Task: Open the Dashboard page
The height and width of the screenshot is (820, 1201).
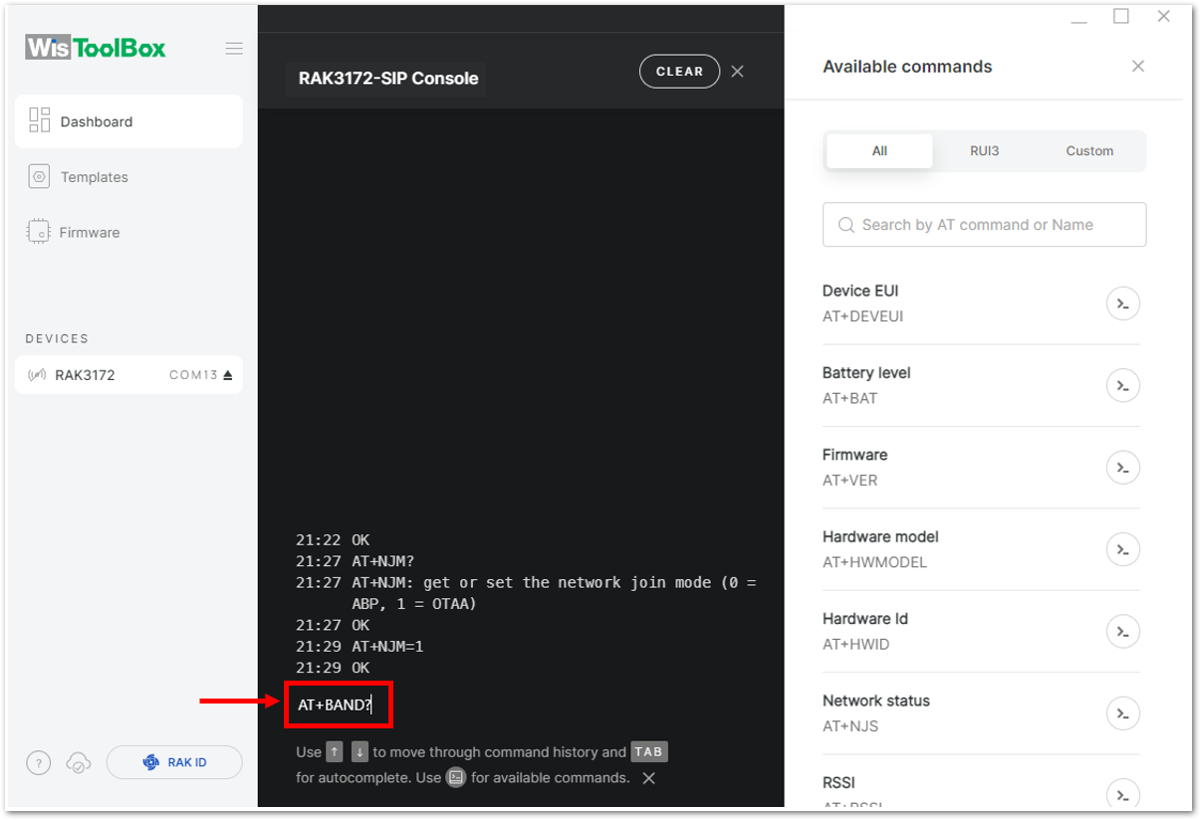Action: (x=129, y=122)
